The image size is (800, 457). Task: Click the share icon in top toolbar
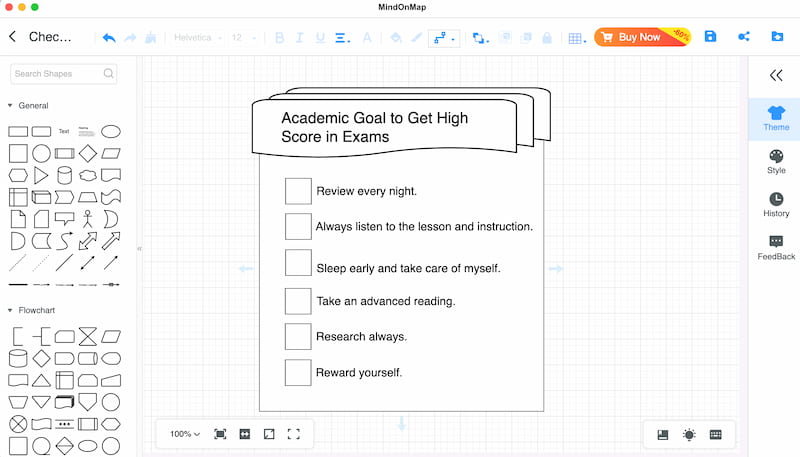(744, 36)
